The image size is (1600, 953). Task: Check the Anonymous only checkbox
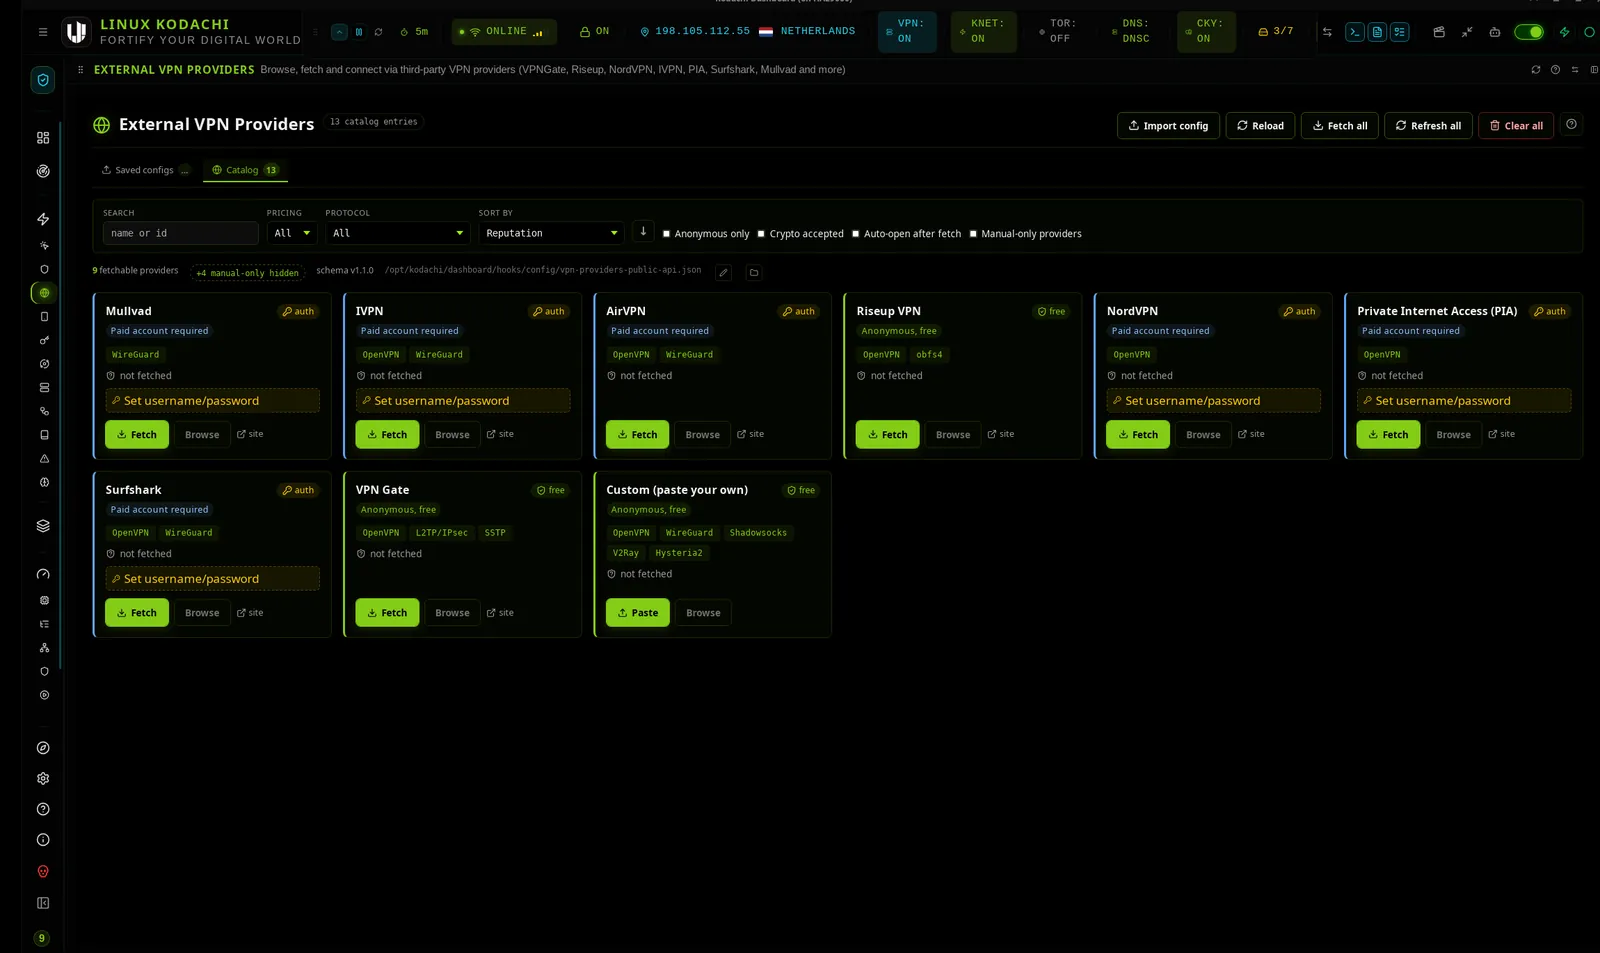pyautogui.click(x=667, y=234)
